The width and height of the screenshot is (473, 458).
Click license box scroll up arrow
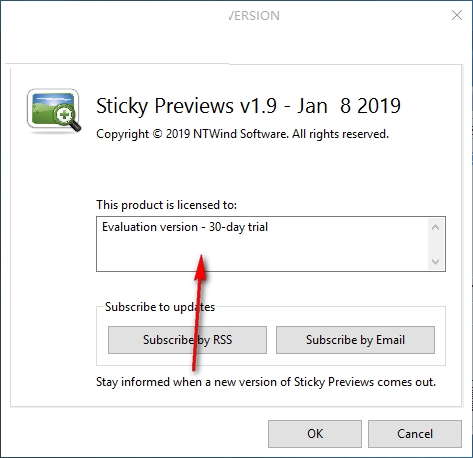click(435, 227)
